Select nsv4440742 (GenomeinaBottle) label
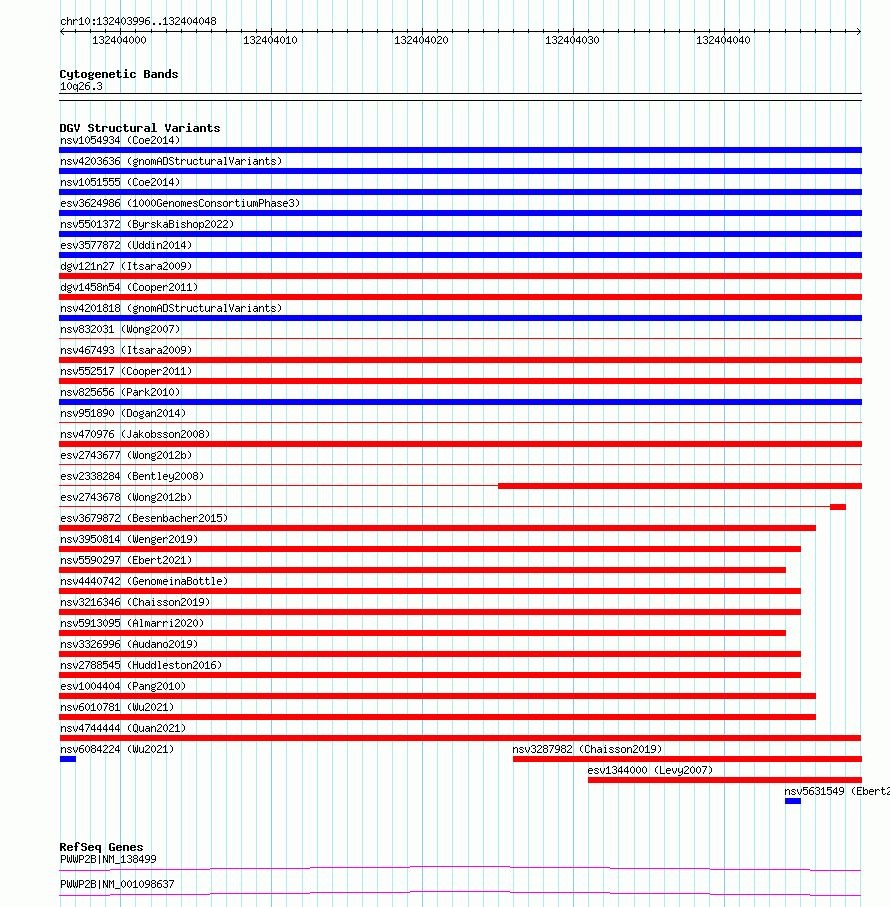This screenshot has width=890, height=907. (x=144, y=581)
